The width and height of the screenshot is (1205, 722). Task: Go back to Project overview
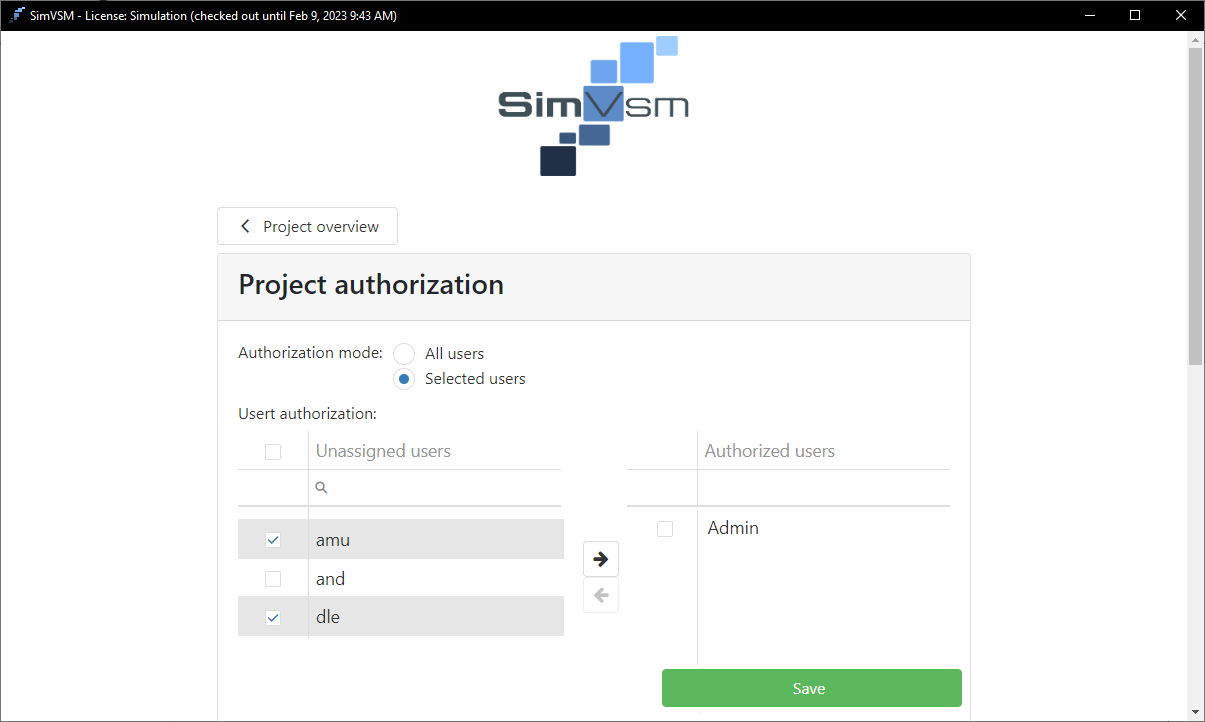pos(307,226)
